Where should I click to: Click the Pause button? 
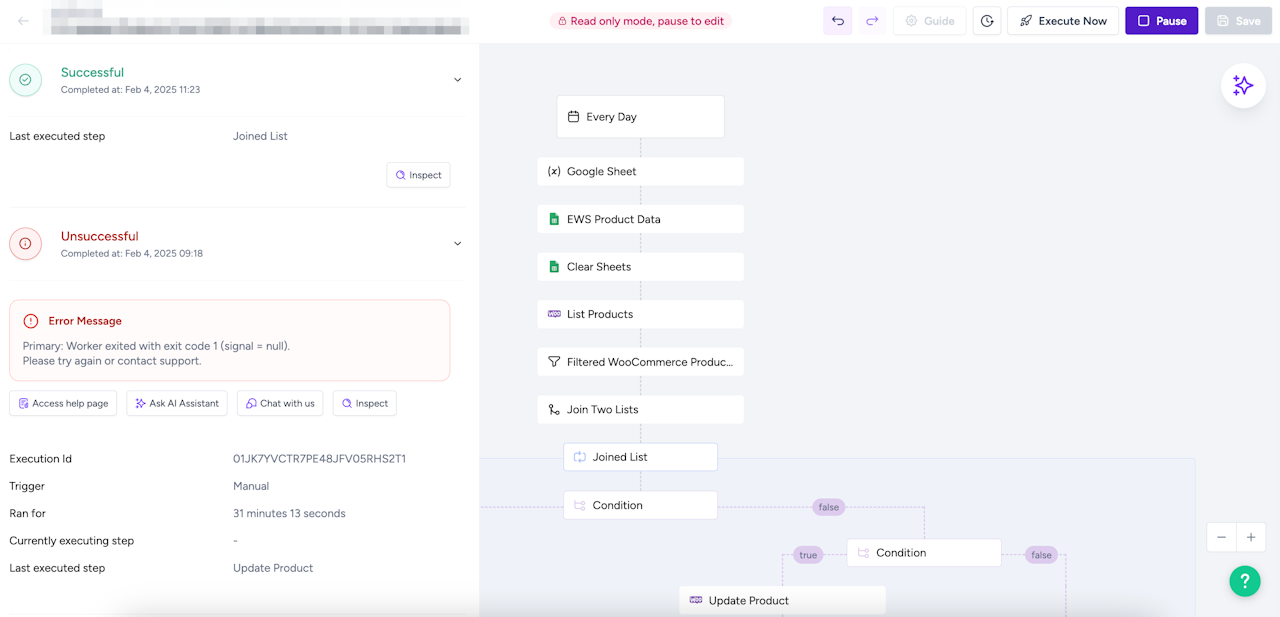pyautogui.click(x=1161, y=21)
